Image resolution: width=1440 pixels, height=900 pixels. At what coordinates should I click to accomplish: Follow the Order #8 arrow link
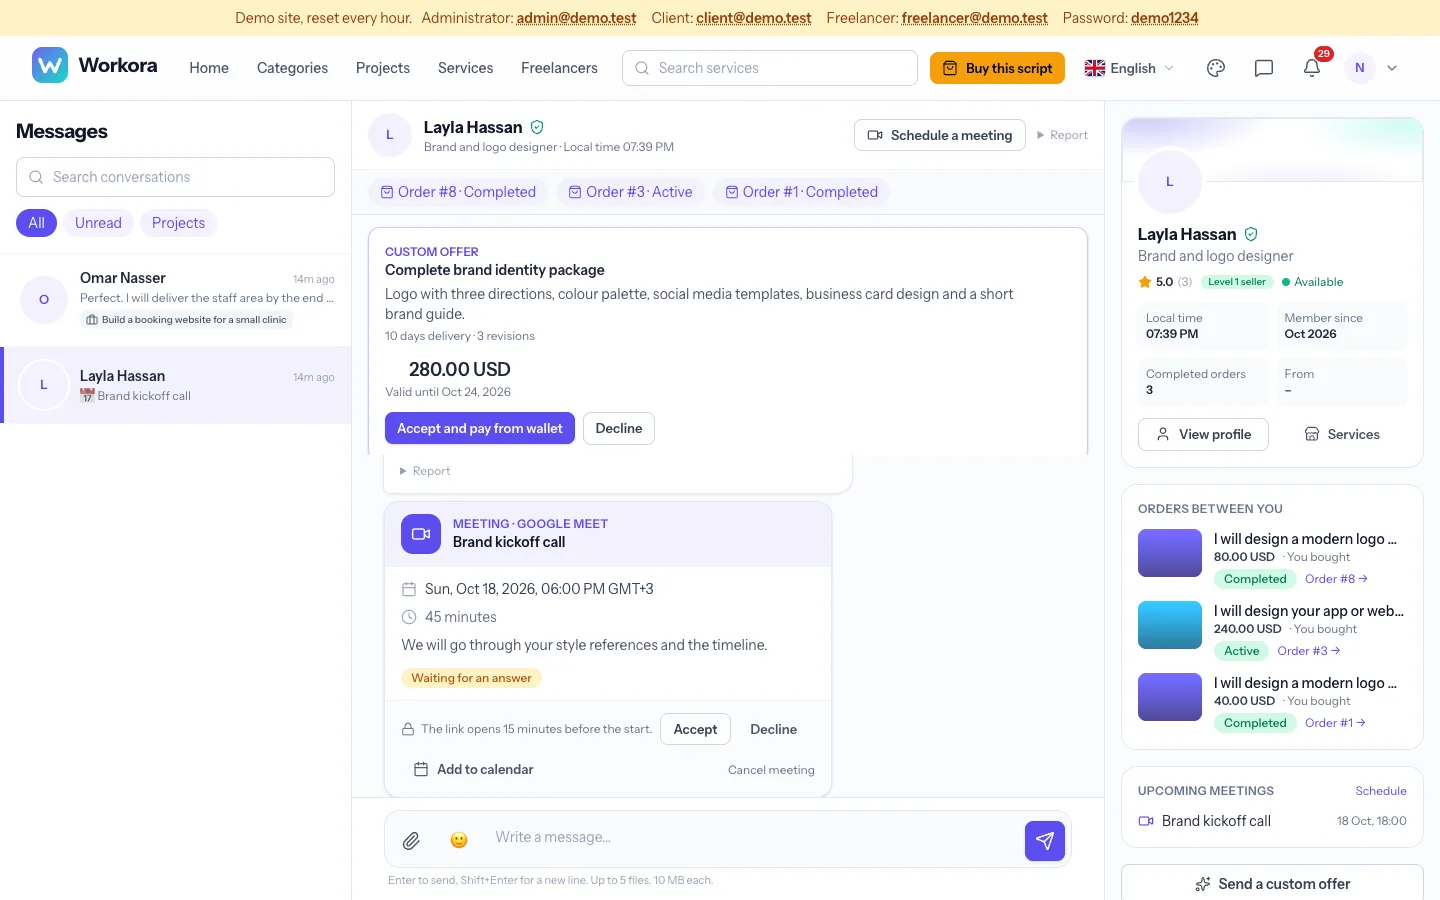(x=1336, y=579)
